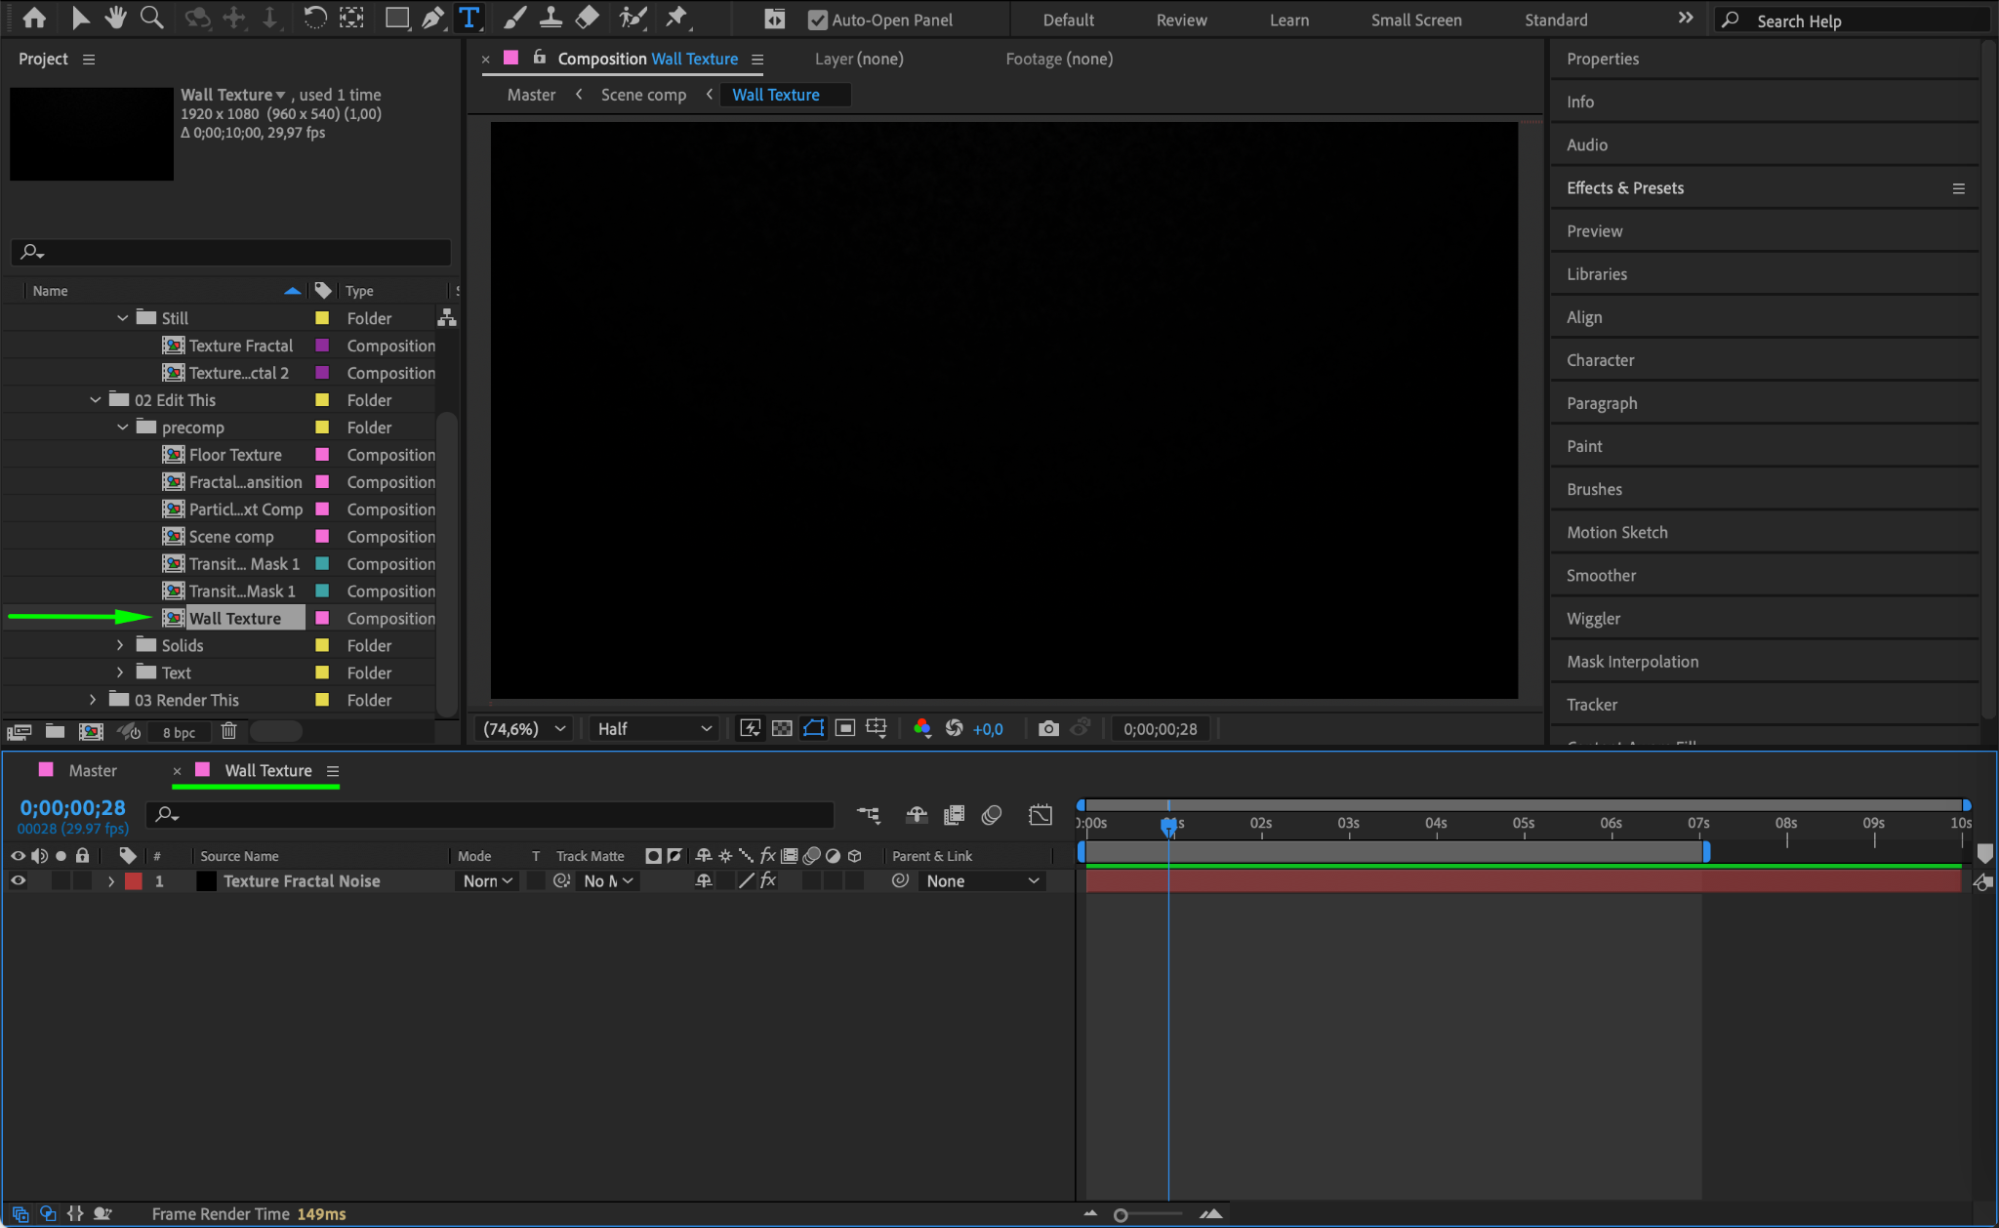Toggle shy layers hide switch

point(917,816)
